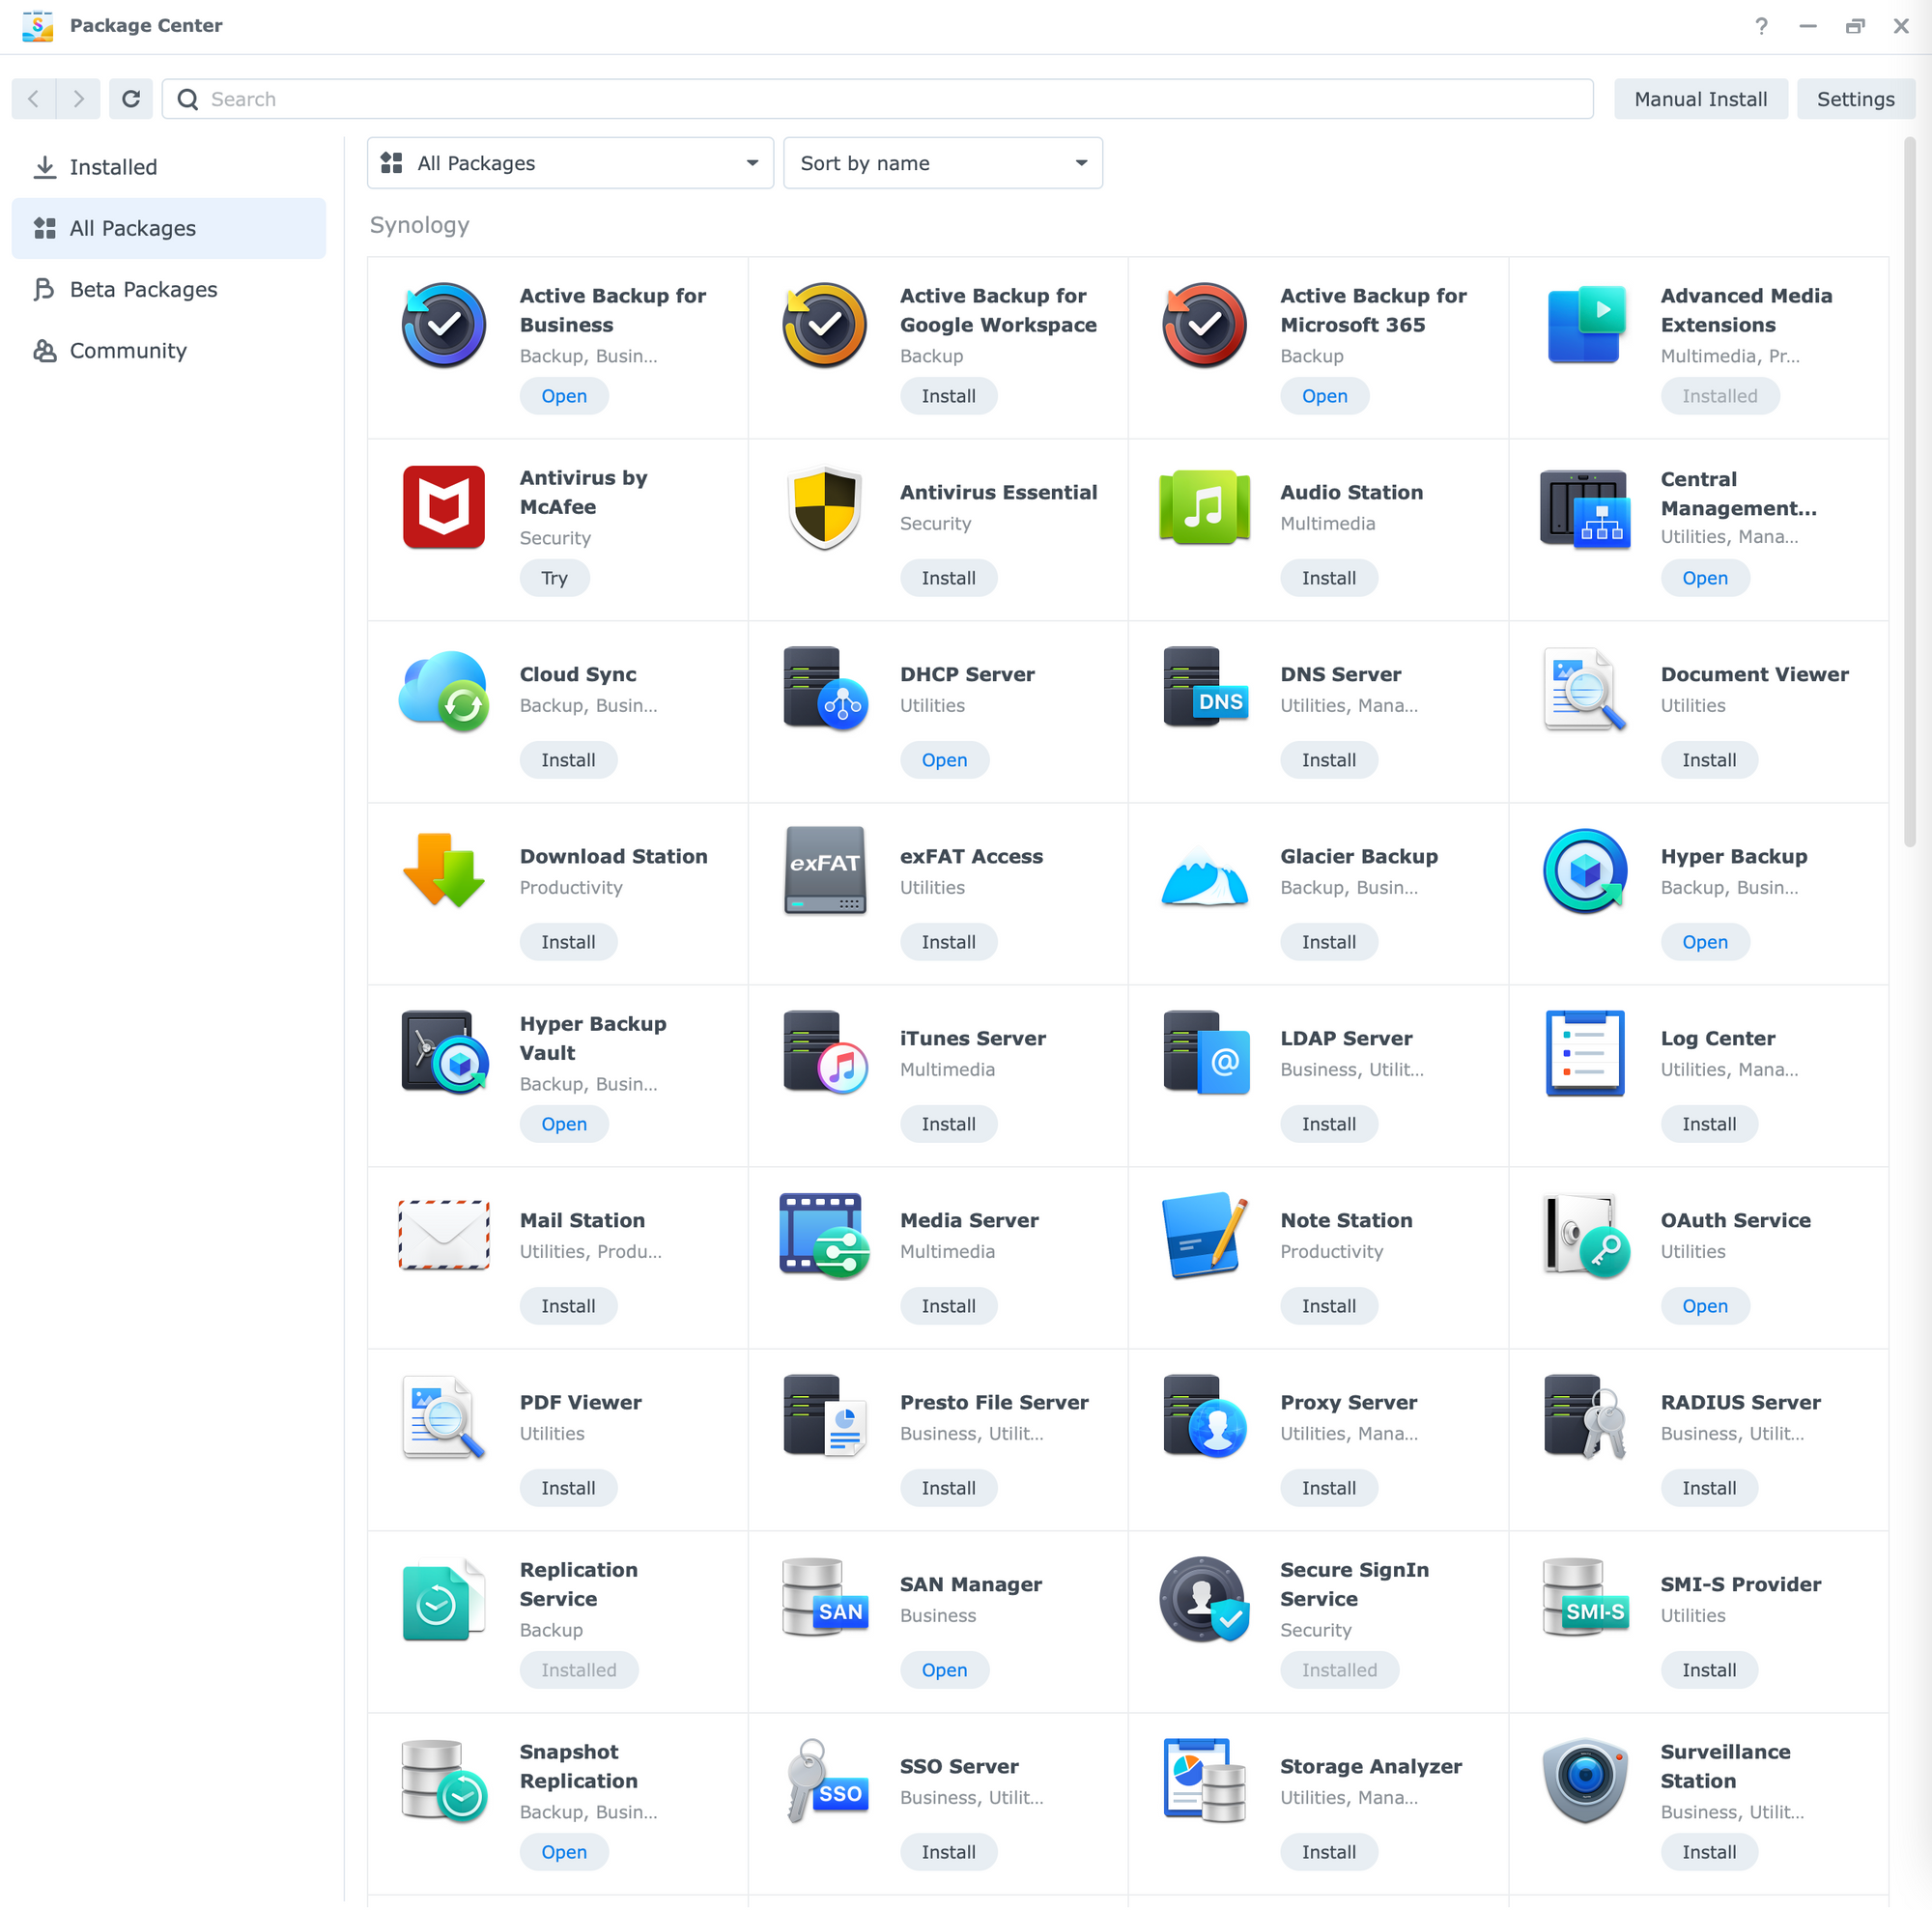Click the search packages input field
The height and width of the screenshot is (1910, 1932).
click(x=877, y=99)
